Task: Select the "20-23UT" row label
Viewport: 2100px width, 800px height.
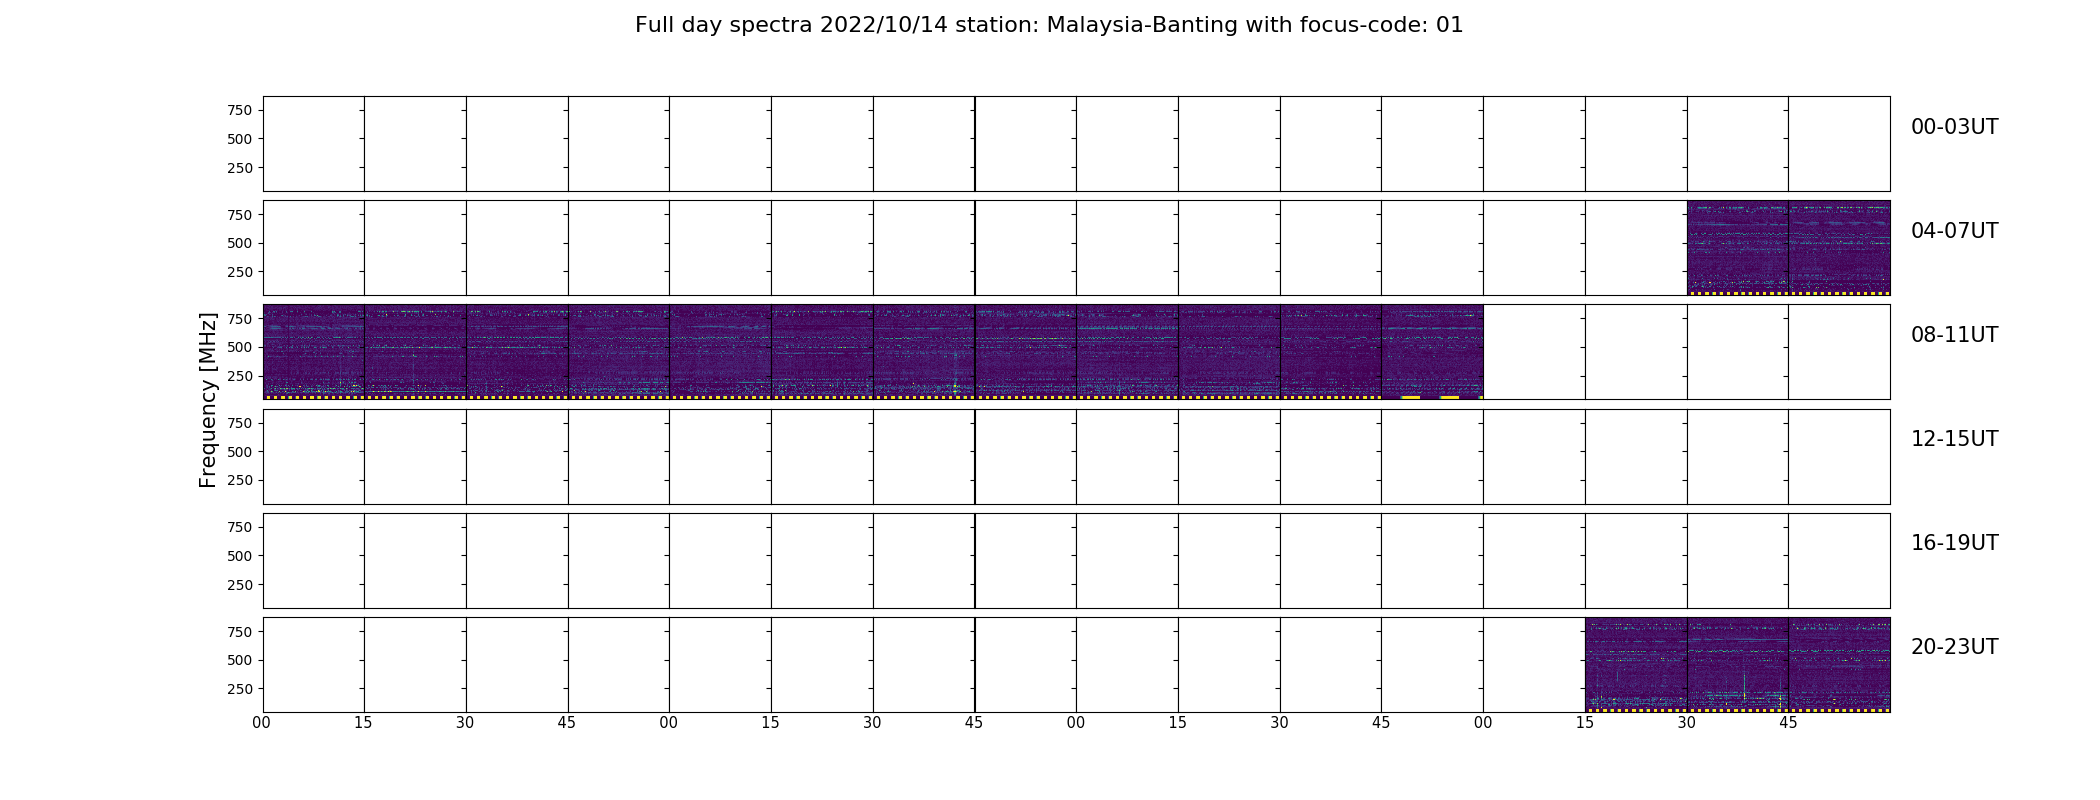Action: coord(1954,647)
